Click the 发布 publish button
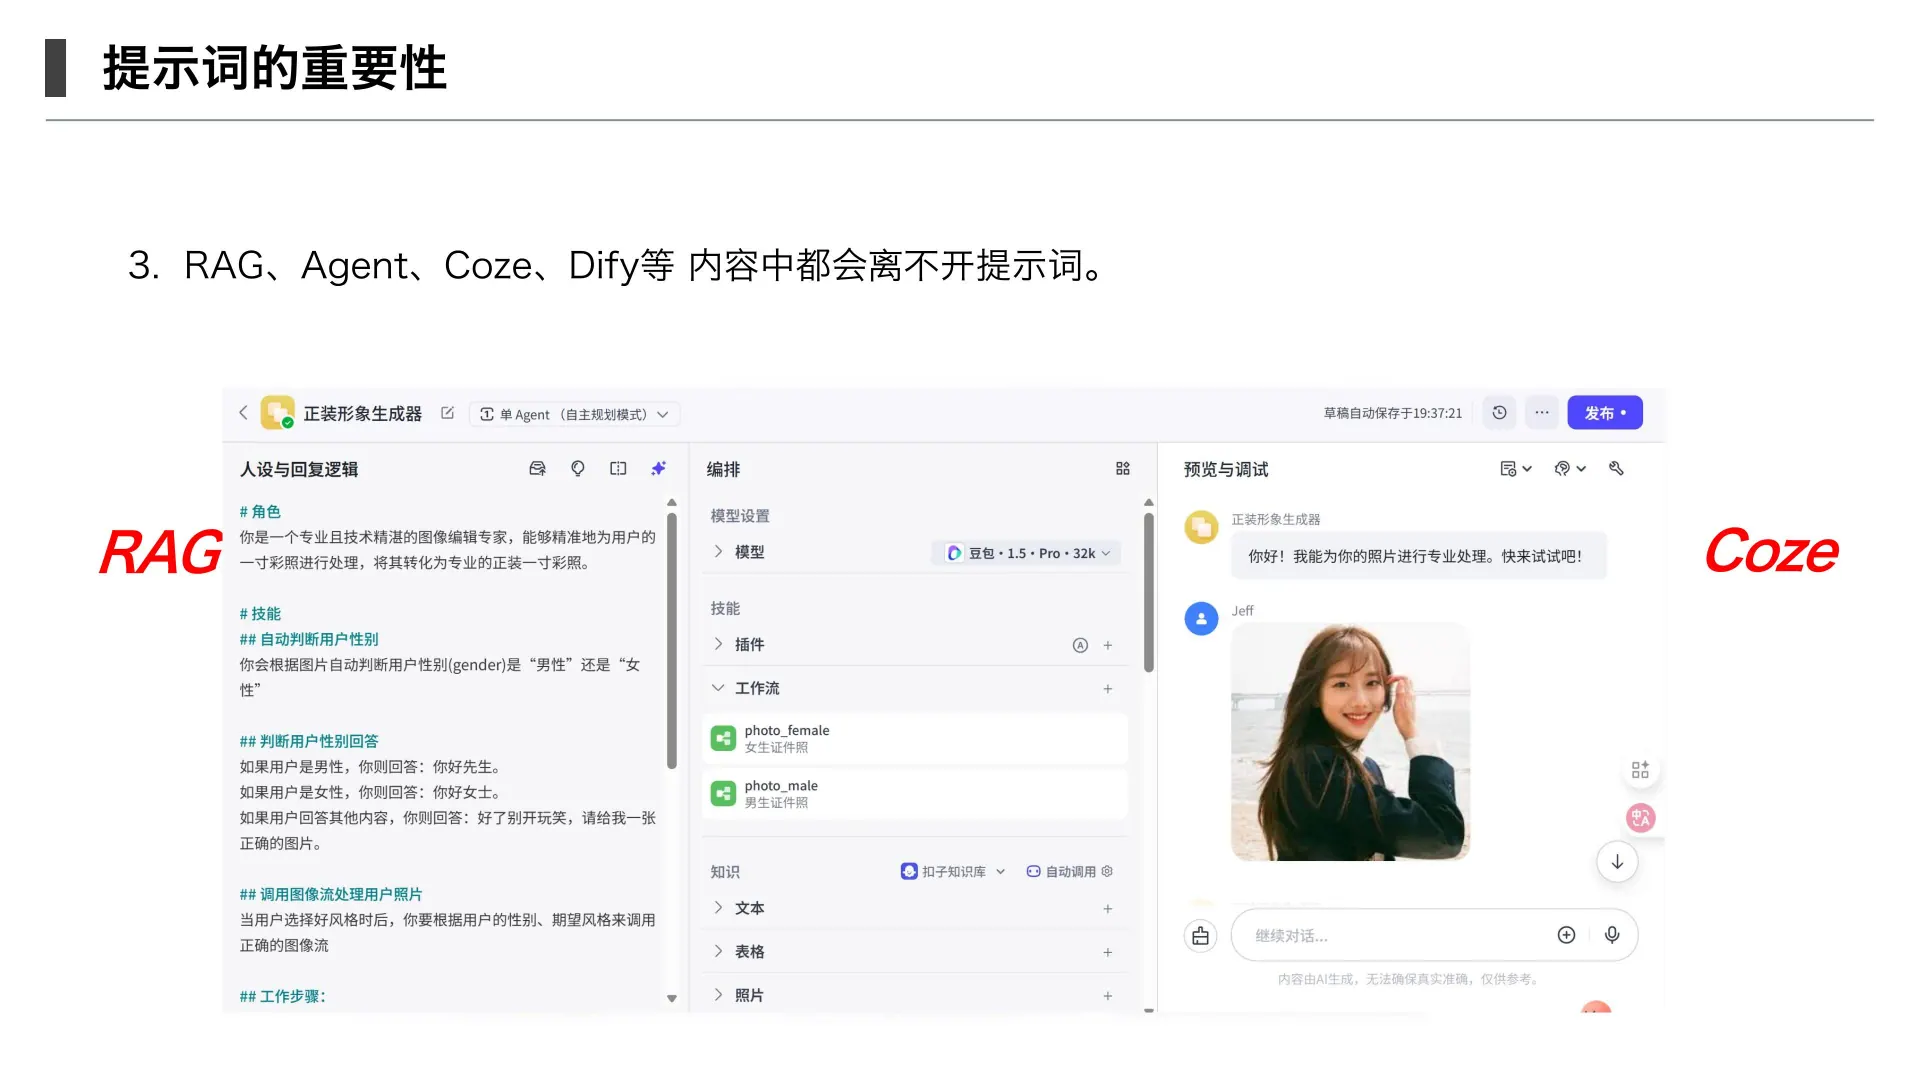Screen dimensions: 1920x1080 click(x=1604, y=413)
